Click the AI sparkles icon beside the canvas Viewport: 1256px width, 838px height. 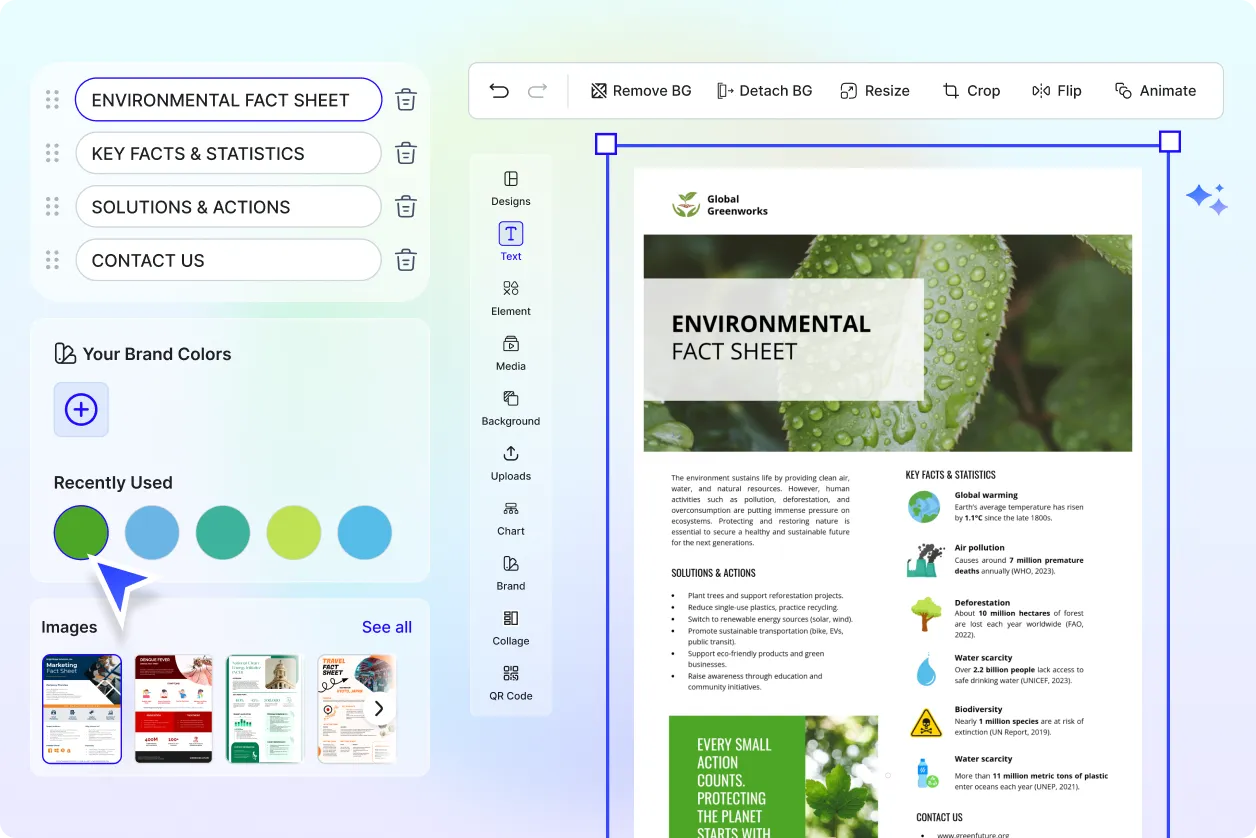click(1207, 198)
